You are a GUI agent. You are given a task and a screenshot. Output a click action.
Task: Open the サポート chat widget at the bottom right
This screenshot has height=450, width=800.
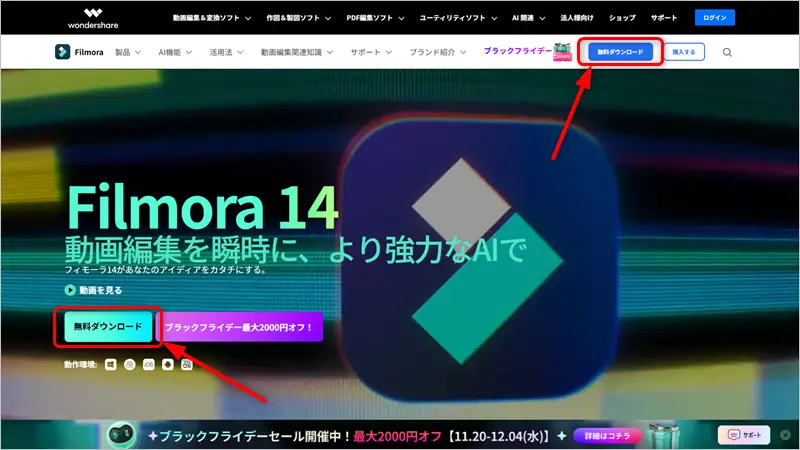click(744, 435)
